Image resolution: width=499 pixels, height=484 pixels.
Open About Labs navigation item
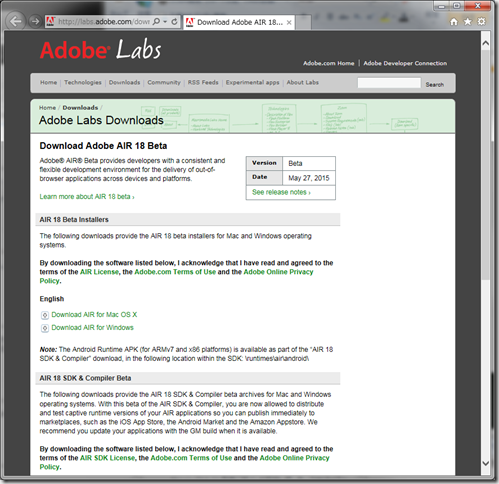pos(303,82)
